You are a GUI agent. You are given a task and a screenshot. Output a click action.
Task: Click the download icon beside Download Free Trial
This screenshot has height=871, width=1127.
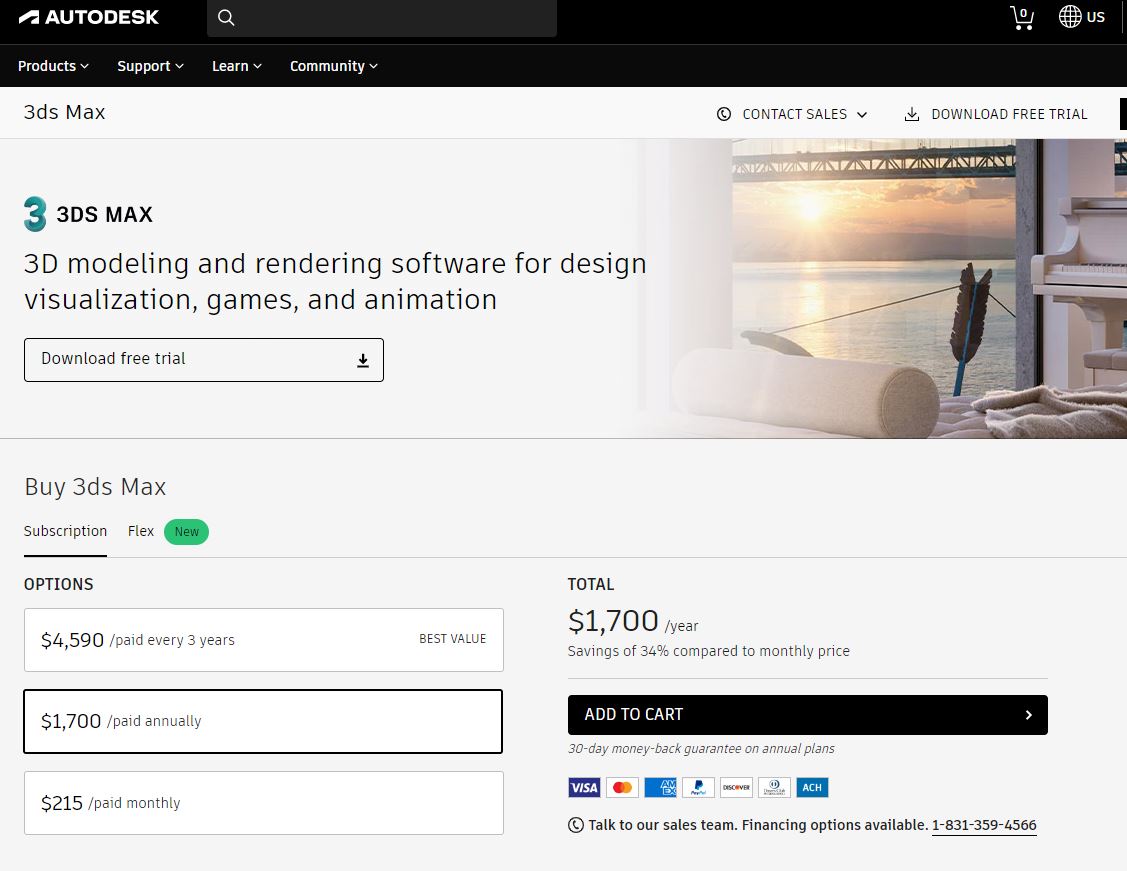tap(911, 114)
